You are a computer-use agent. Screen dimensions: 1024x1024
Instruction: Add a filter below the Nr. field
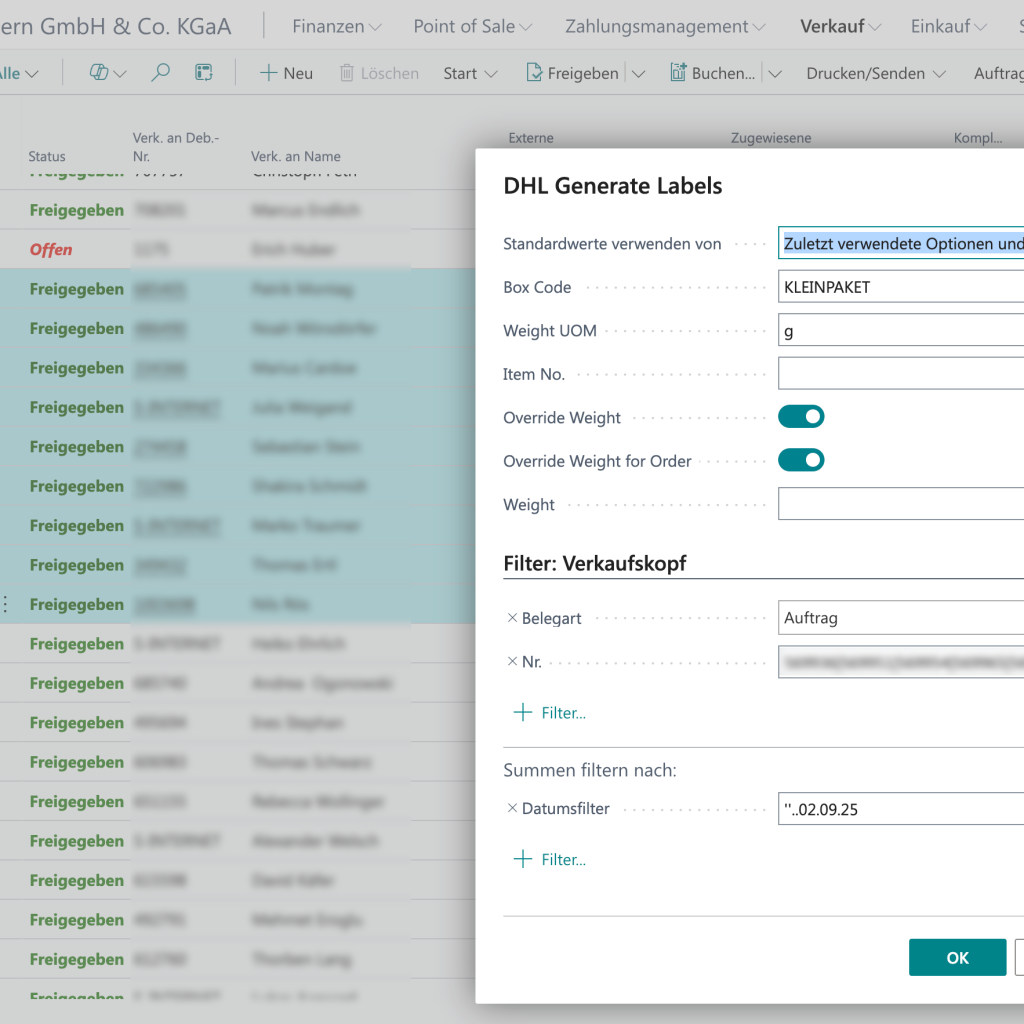pyautogui.click(x=550, y=712)
